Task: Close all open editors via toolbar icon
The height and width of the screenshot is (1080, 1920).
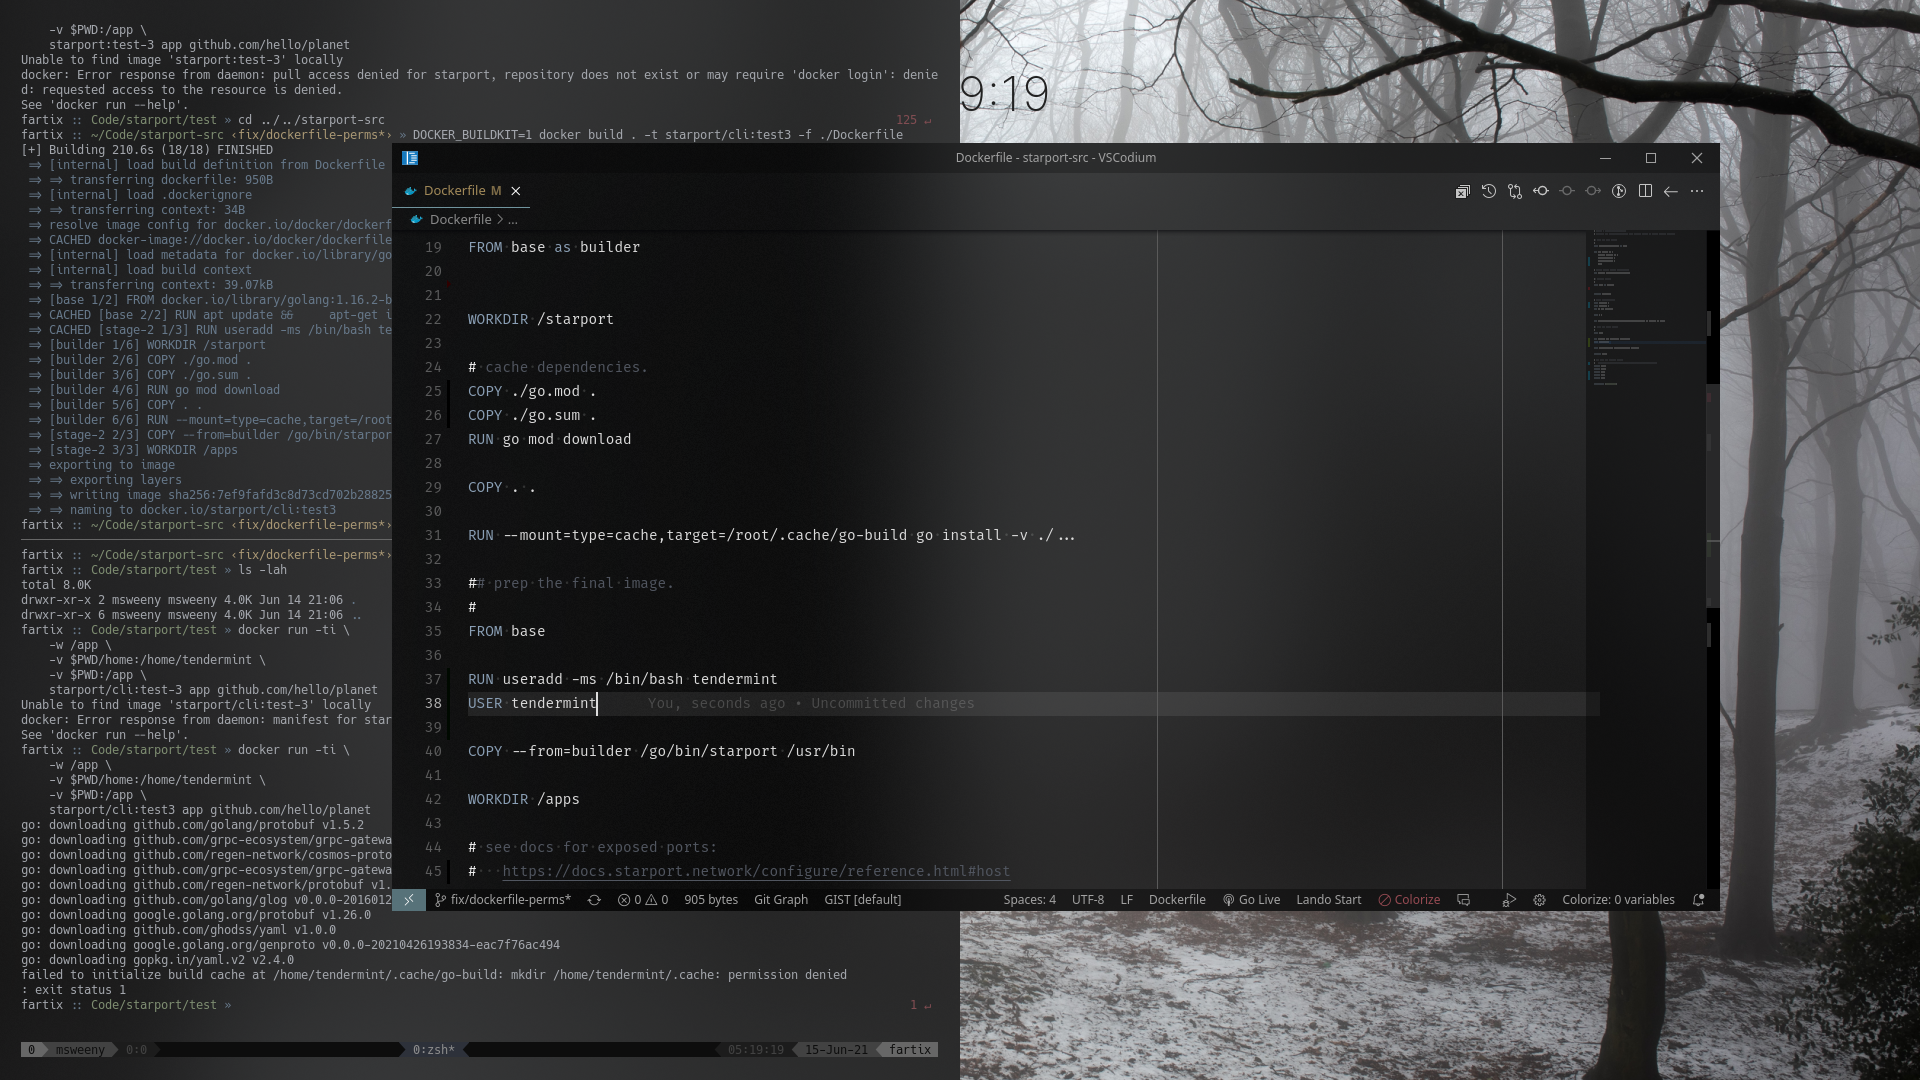Action: pos(1462,191)
